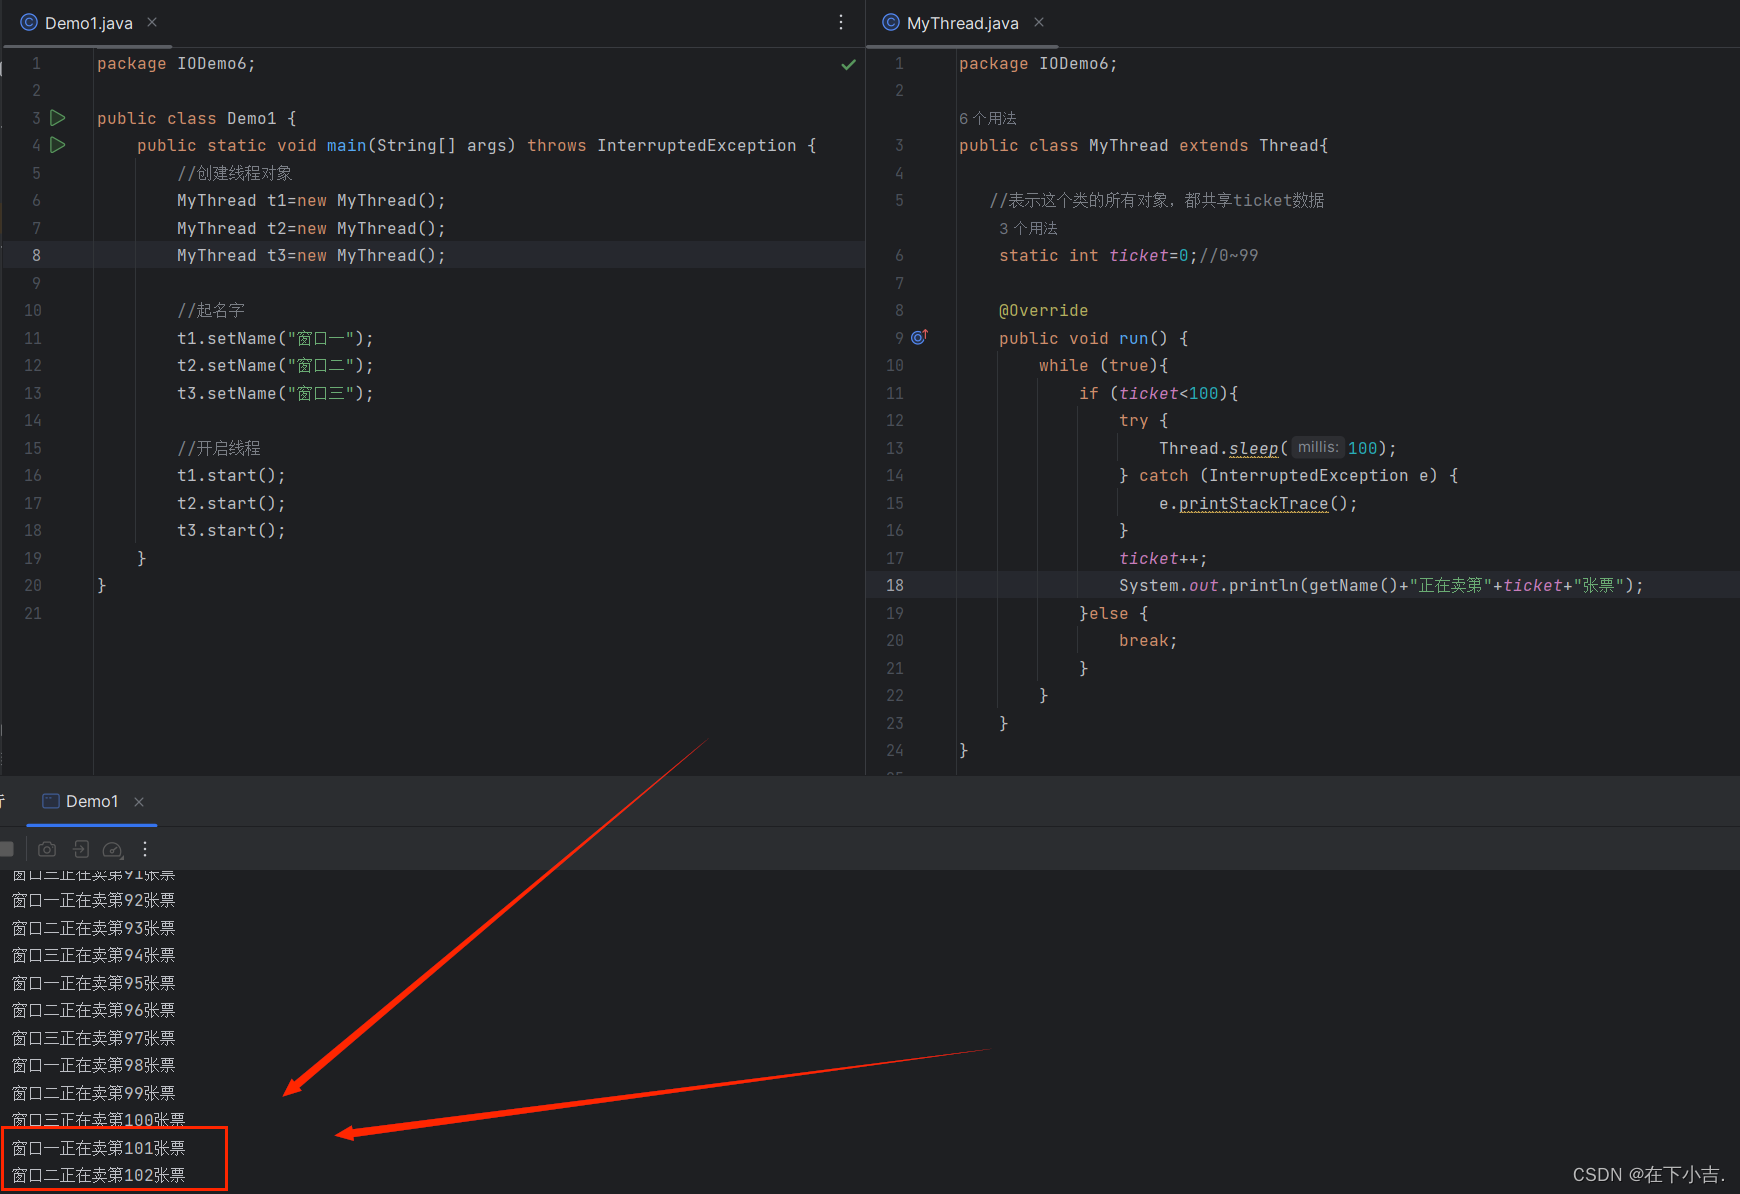
Task: Click the 'Thread.sleep' call
Action: tap(1218, 448)
